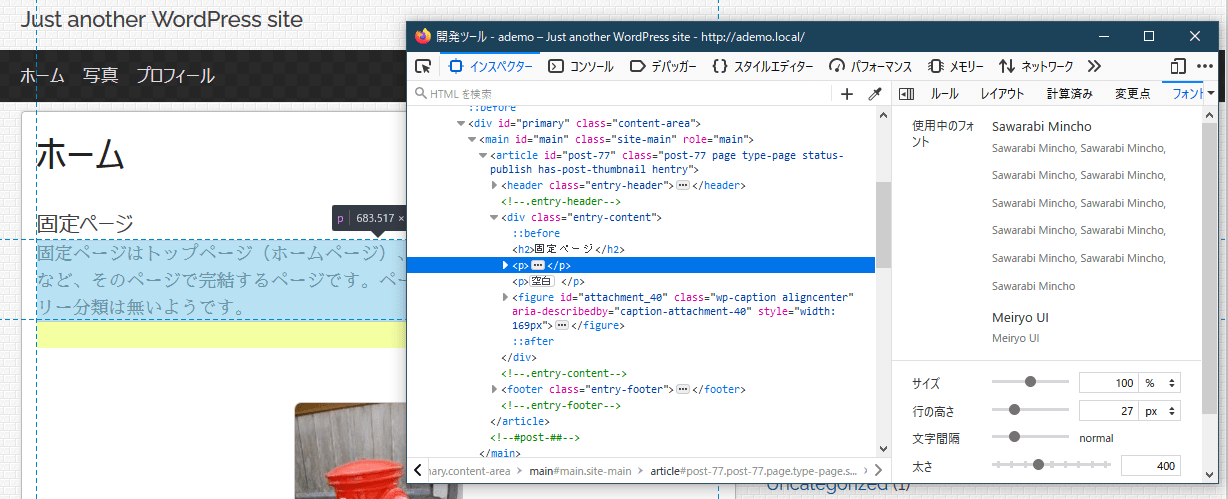Viewport: 1228px width, 499px height.
Task: Click the Sawarabi Mincho font name
Action: click(1042, 127)
